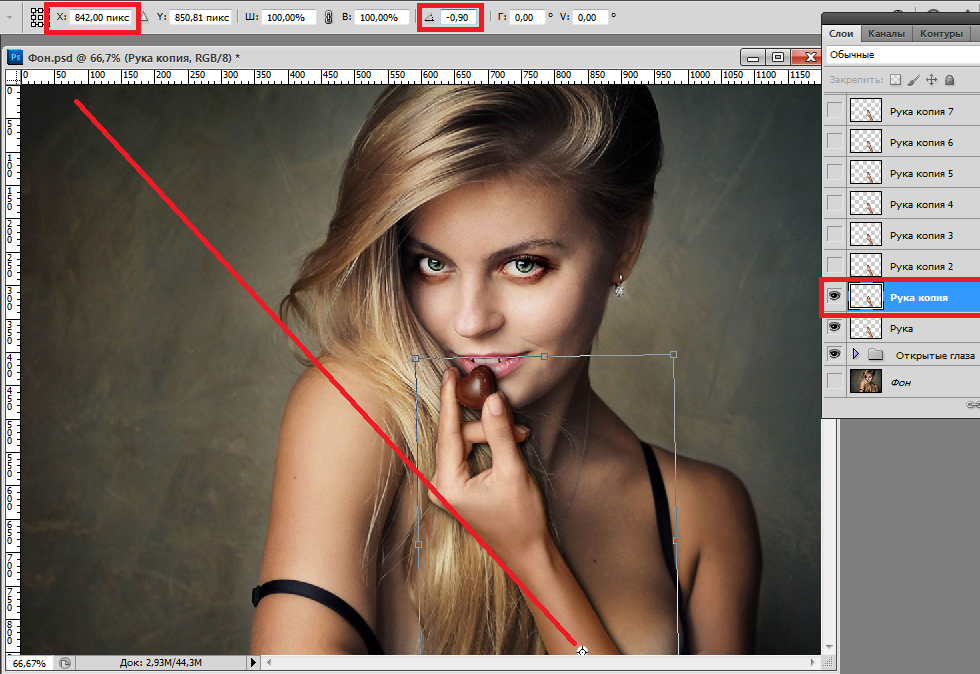Click the transform pivot point on the canvas
The image size is (980, 674).
tap(582, 651)
